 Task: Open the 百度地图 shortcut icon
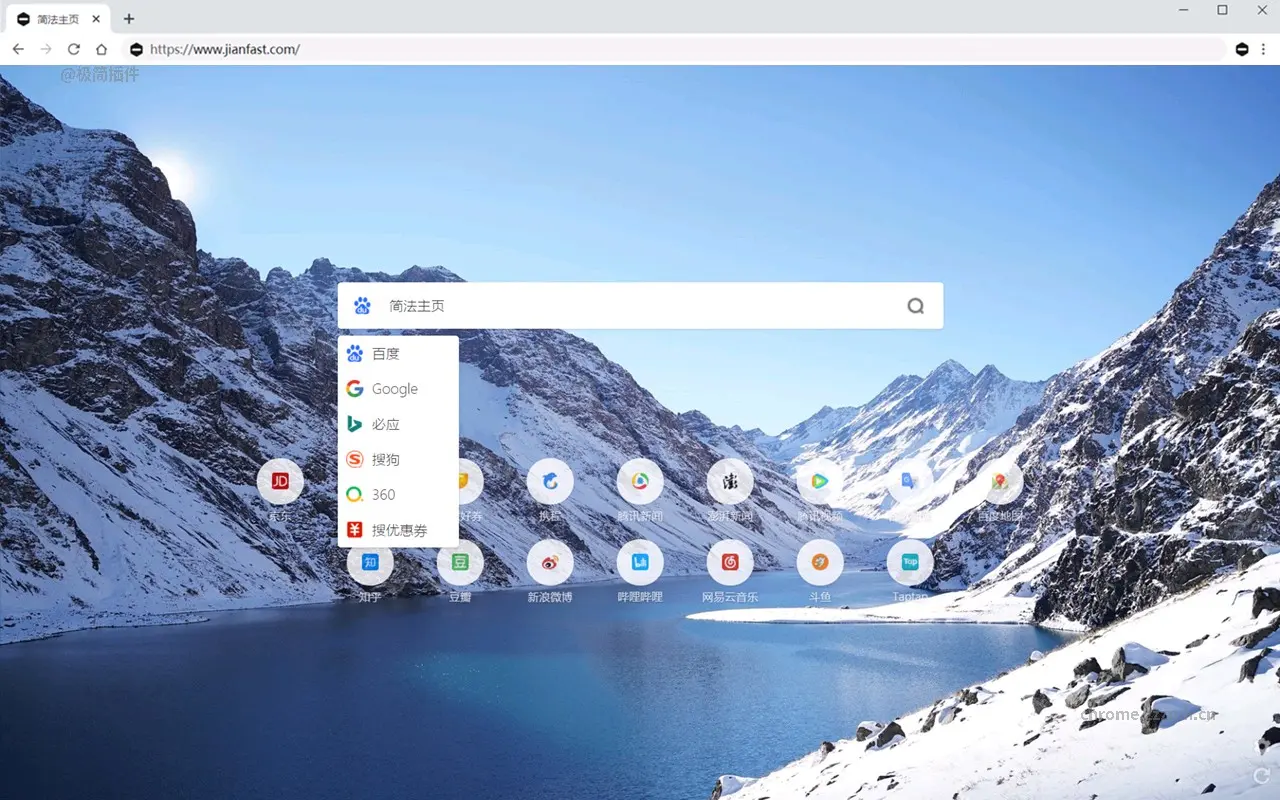(1000, 482)
